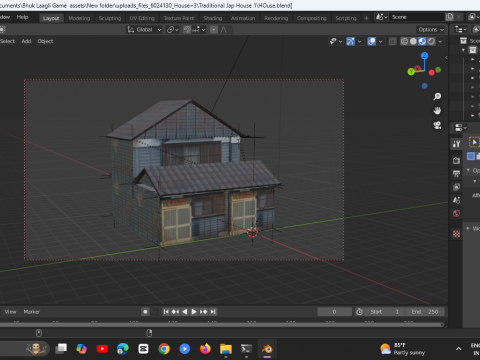The image size is (480, 360).
Task: Click the End frame field 250
Action: [426, 312]
